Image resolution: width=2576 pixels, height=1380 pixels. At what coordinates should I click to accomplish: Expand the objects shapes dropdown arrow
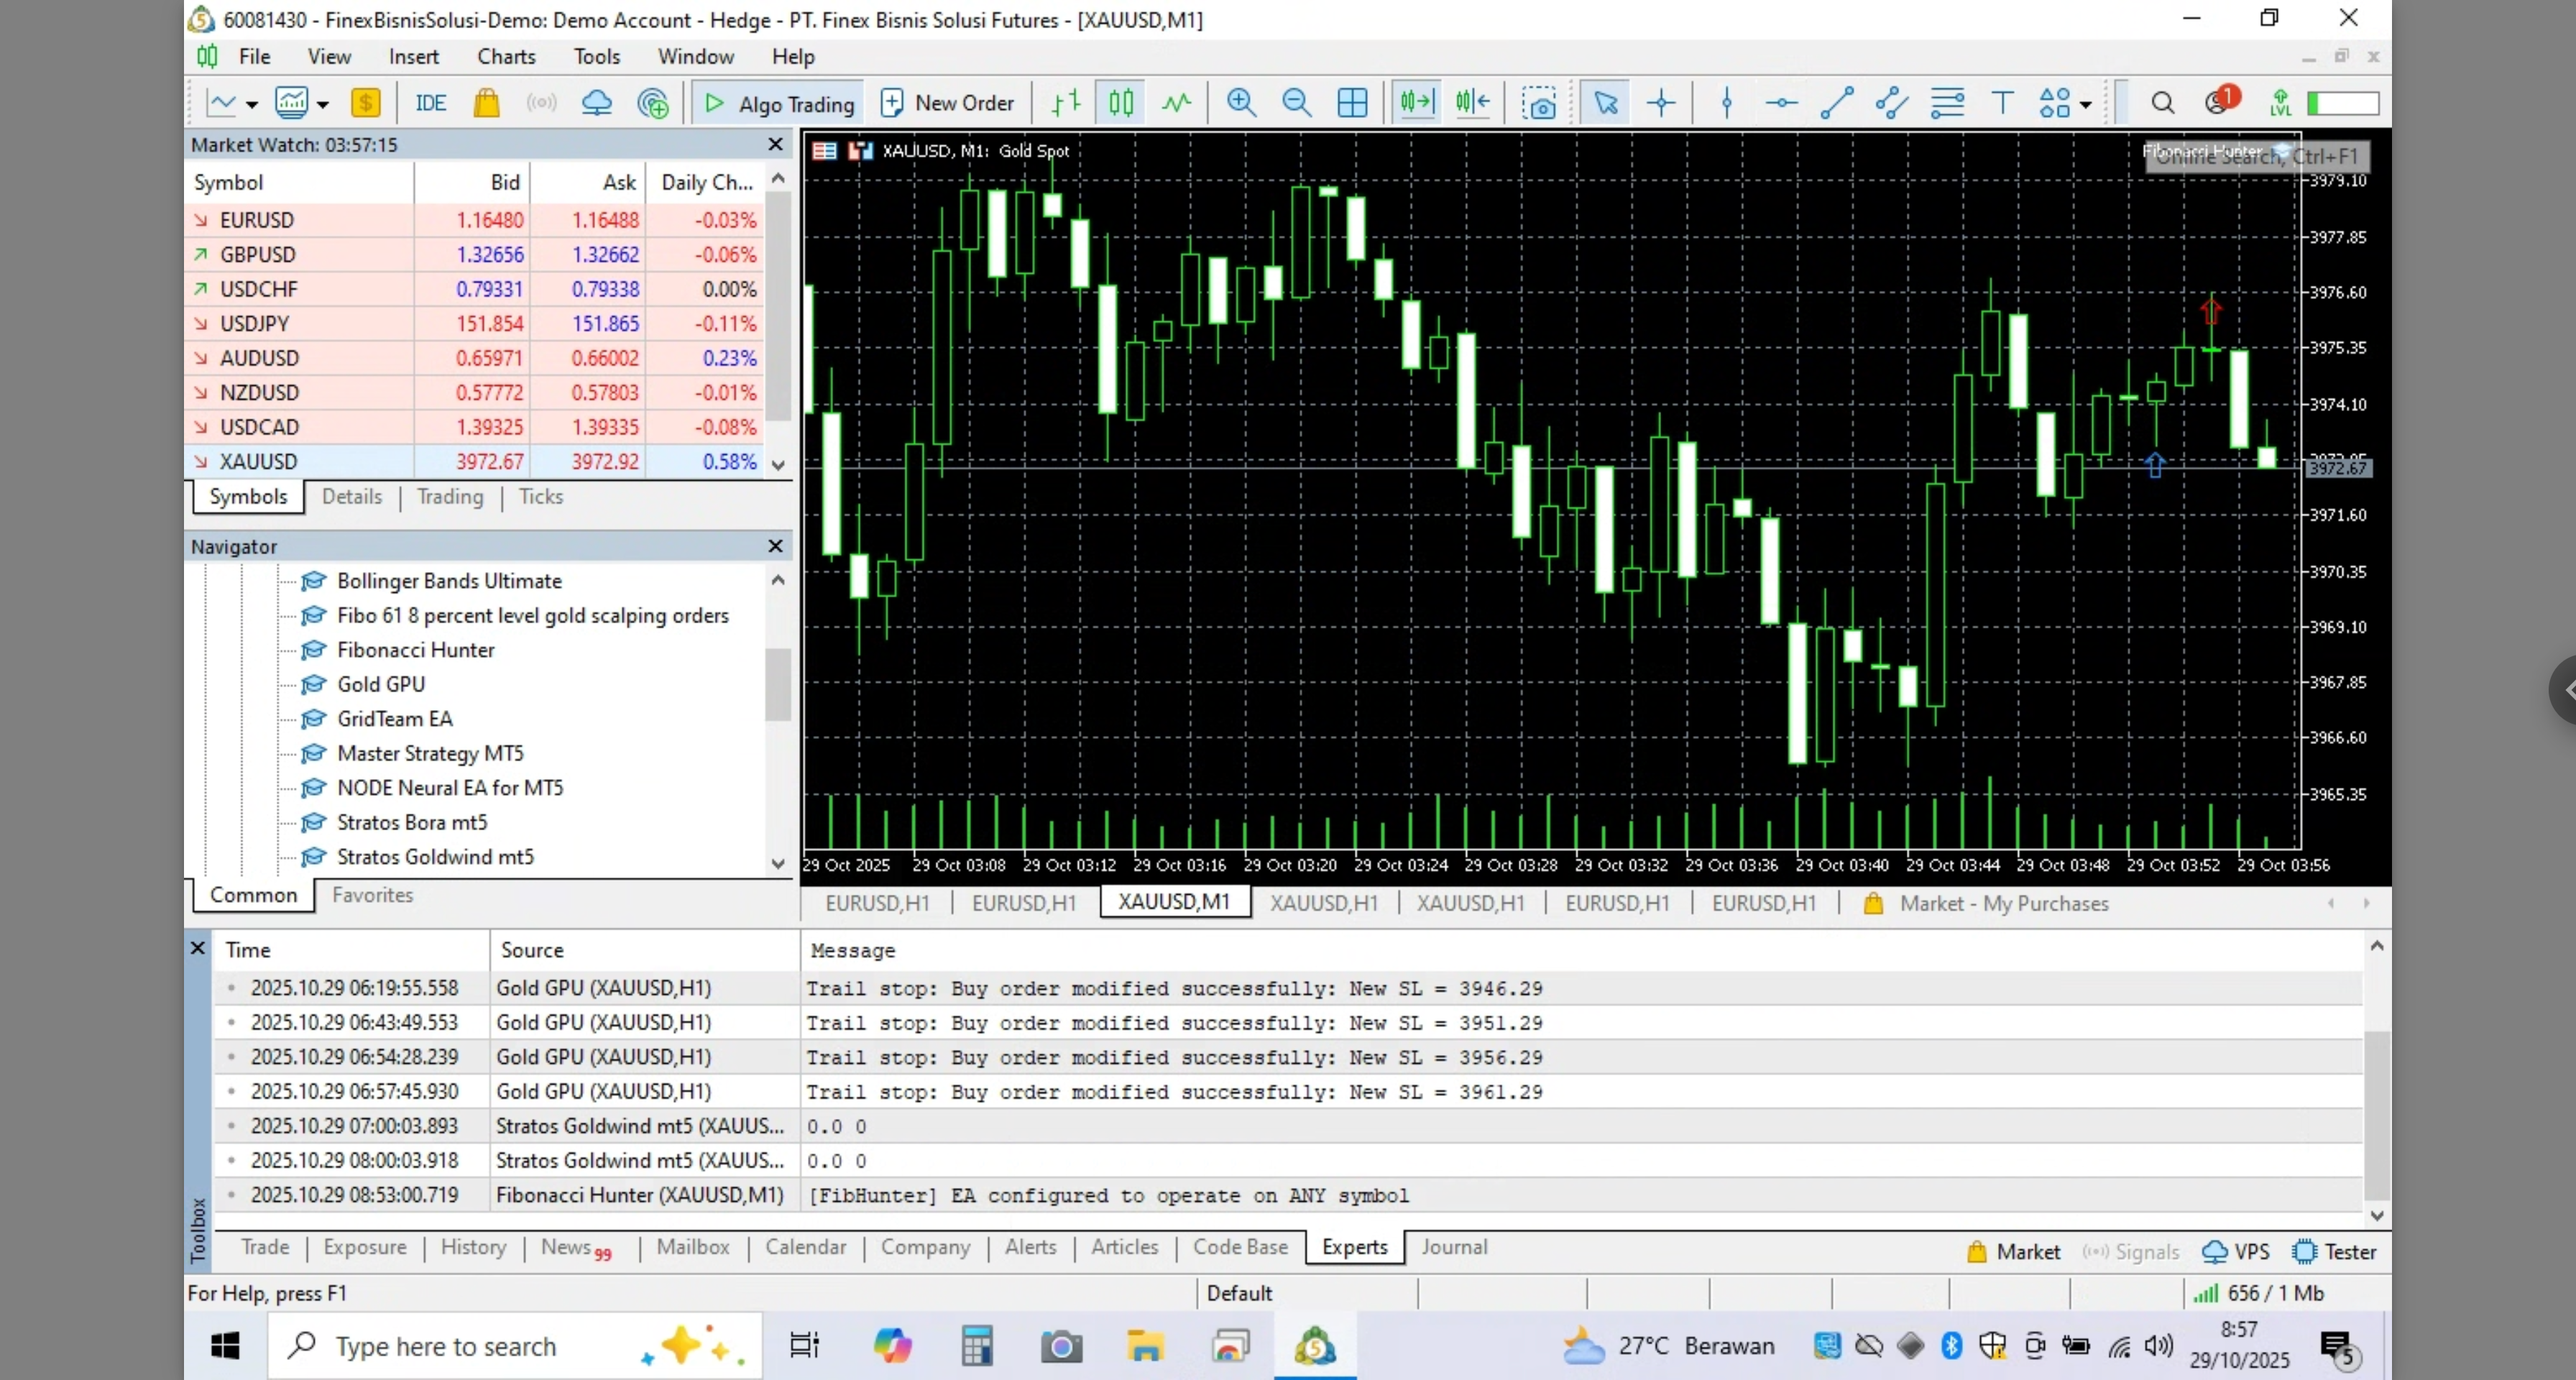(x=2085, y=104)
